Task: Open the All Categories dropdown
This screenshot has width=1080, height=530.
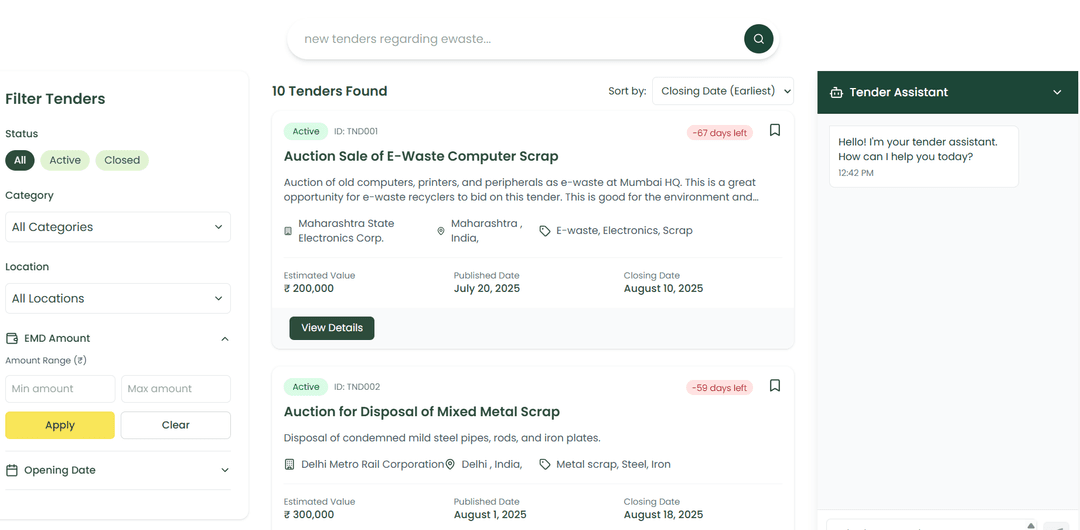Action: [x=118, y=227]
